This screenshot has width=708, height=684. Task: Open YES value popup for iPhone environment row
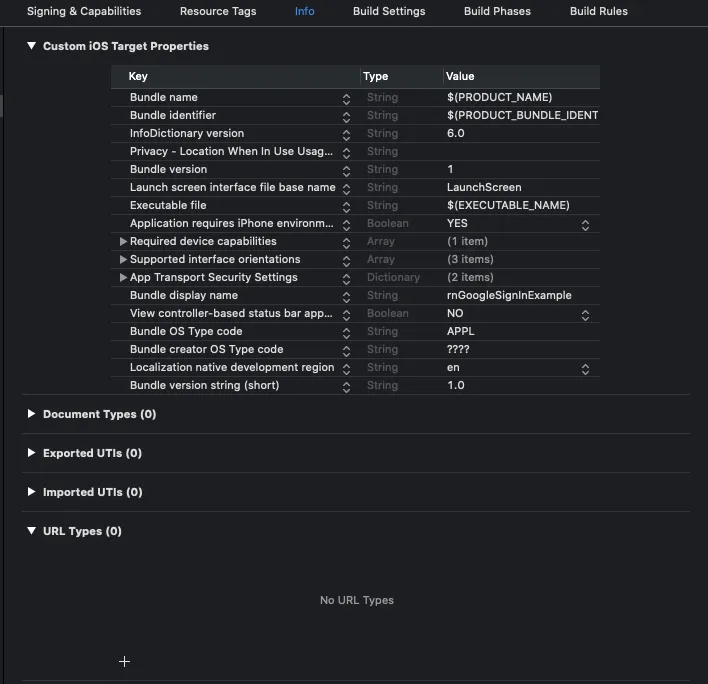(585, 225)
